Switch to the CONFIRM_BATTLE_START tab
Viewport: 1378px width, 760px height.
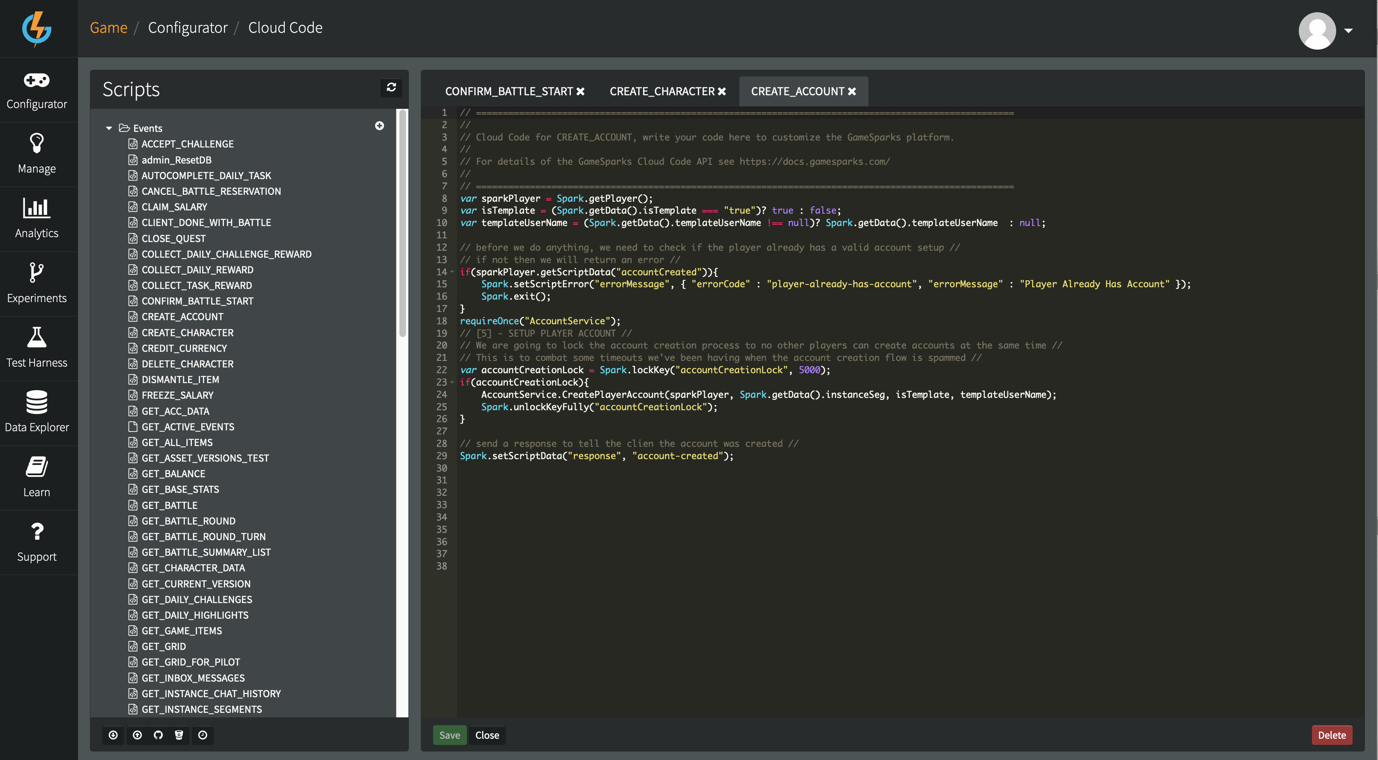pyautogui.click(x=508, y=91)
